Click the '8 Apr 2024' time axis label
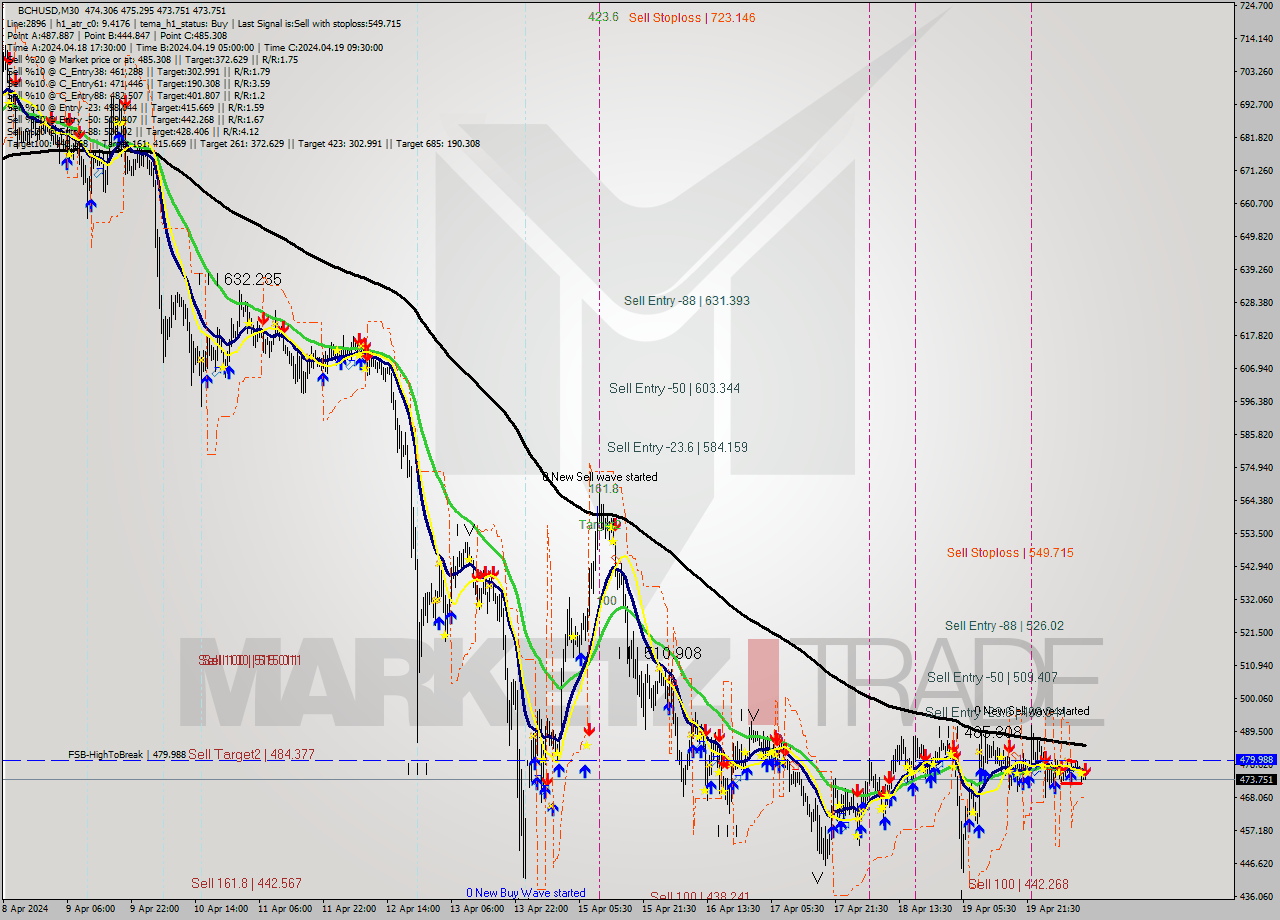The width and height of the screenshot is (1280, 920). (27, 909)
